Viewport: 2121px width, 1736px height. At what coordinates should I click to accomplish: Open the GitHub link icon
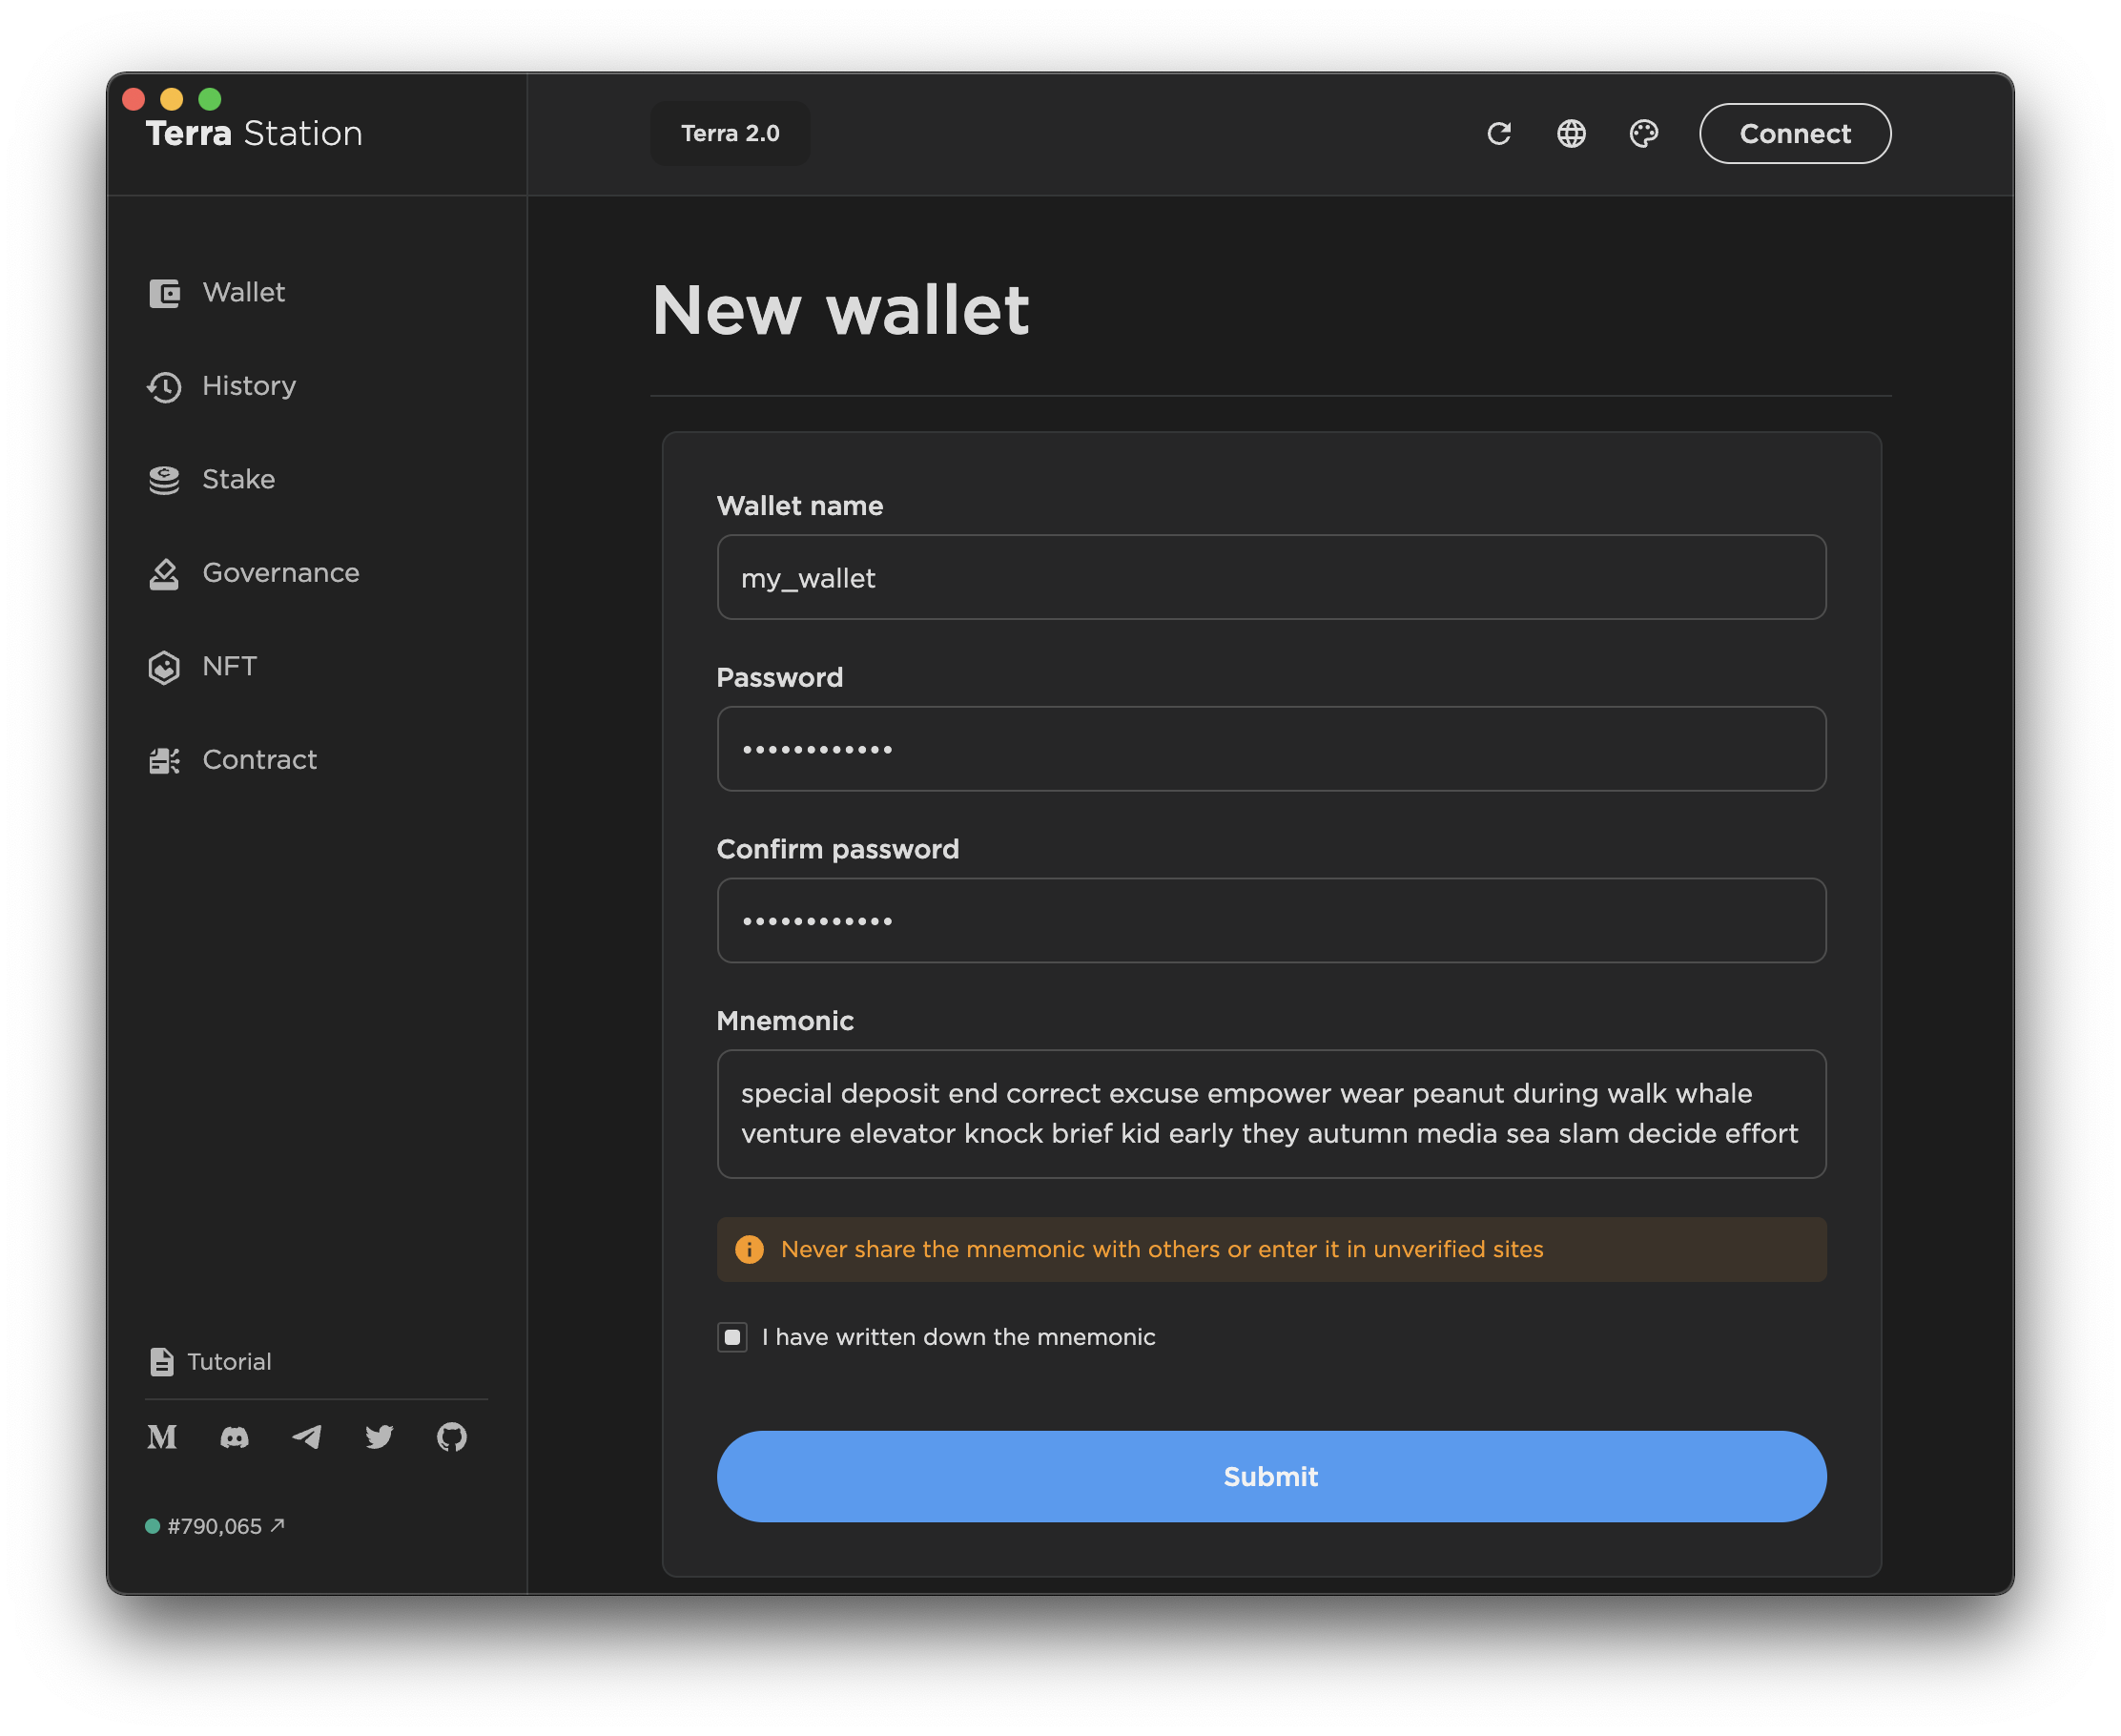point(452,1437)
